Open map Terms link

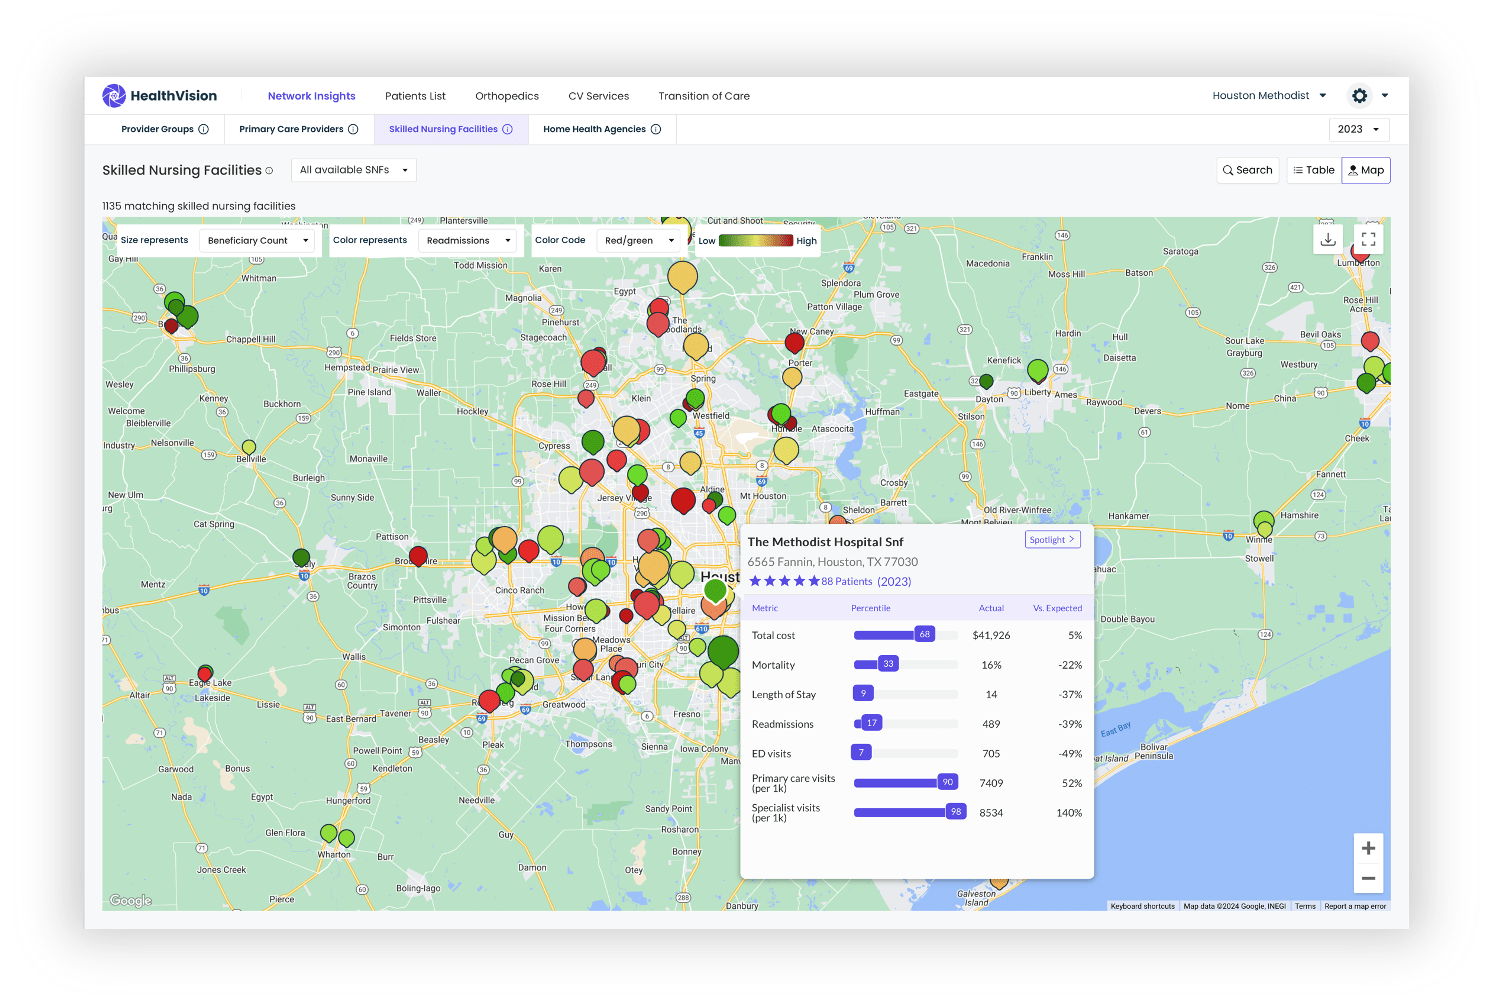(1305, 906)
